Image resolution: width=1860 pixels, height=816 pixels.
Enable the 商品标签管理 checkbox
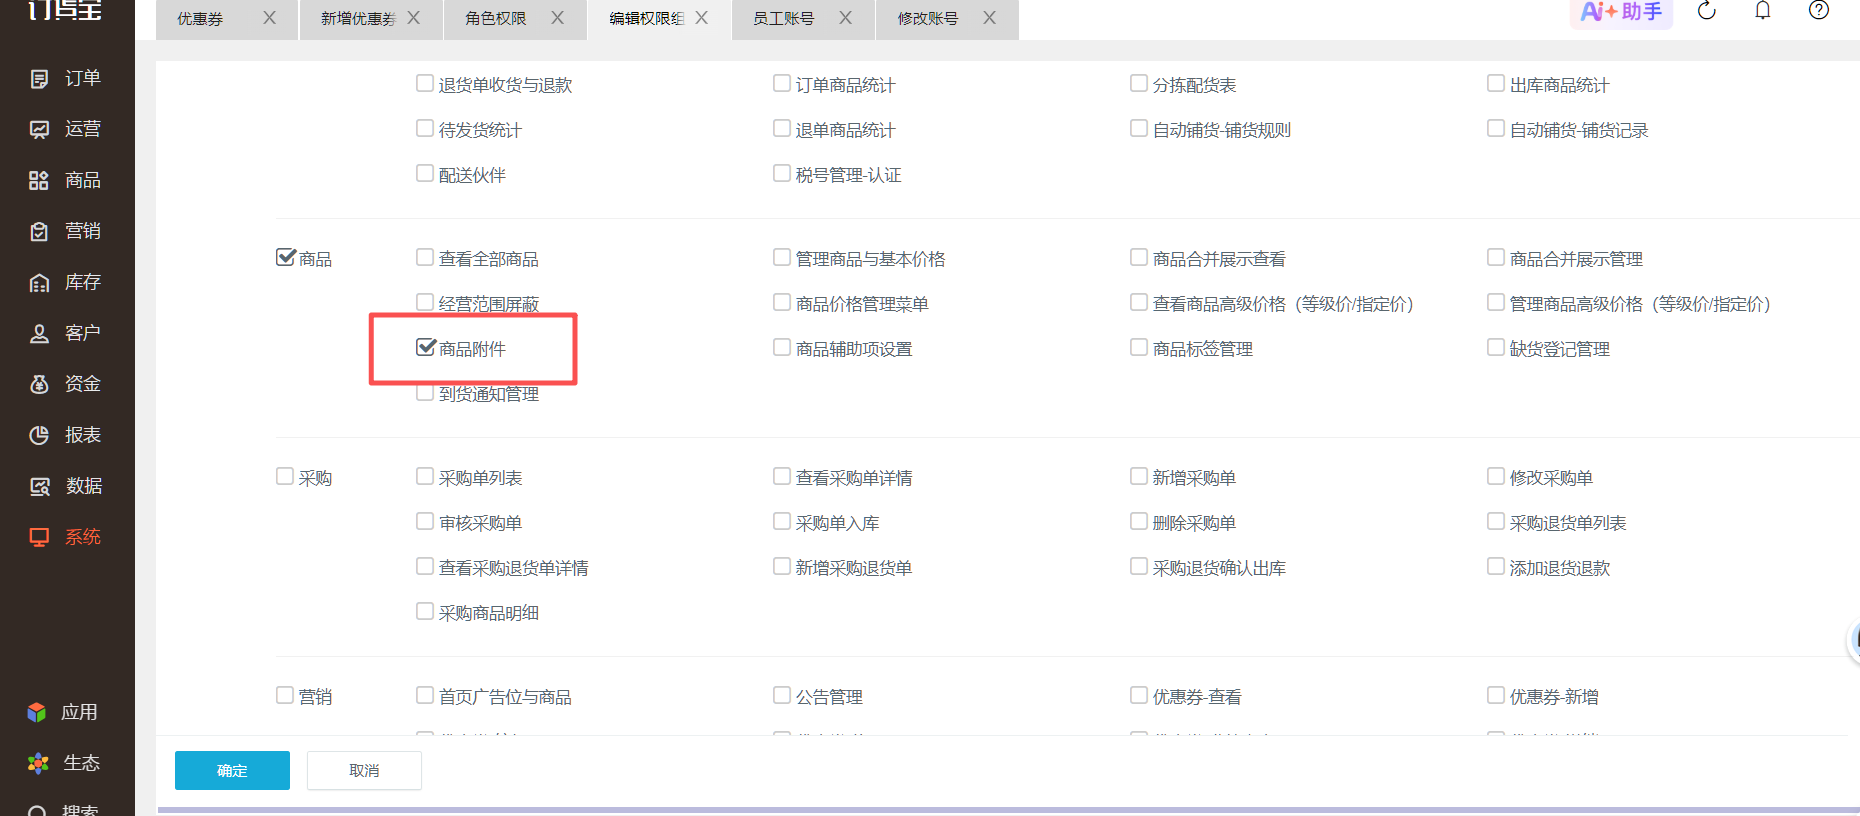[x=1139, y=348]
